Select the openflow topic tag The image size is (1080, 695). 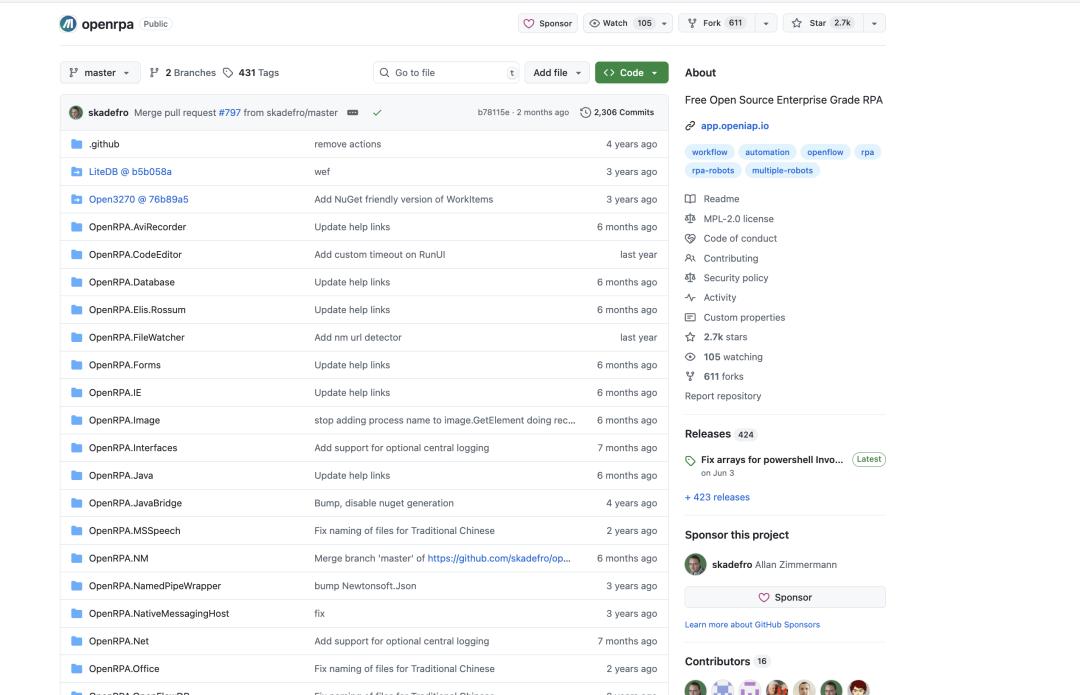click(825, 152)
